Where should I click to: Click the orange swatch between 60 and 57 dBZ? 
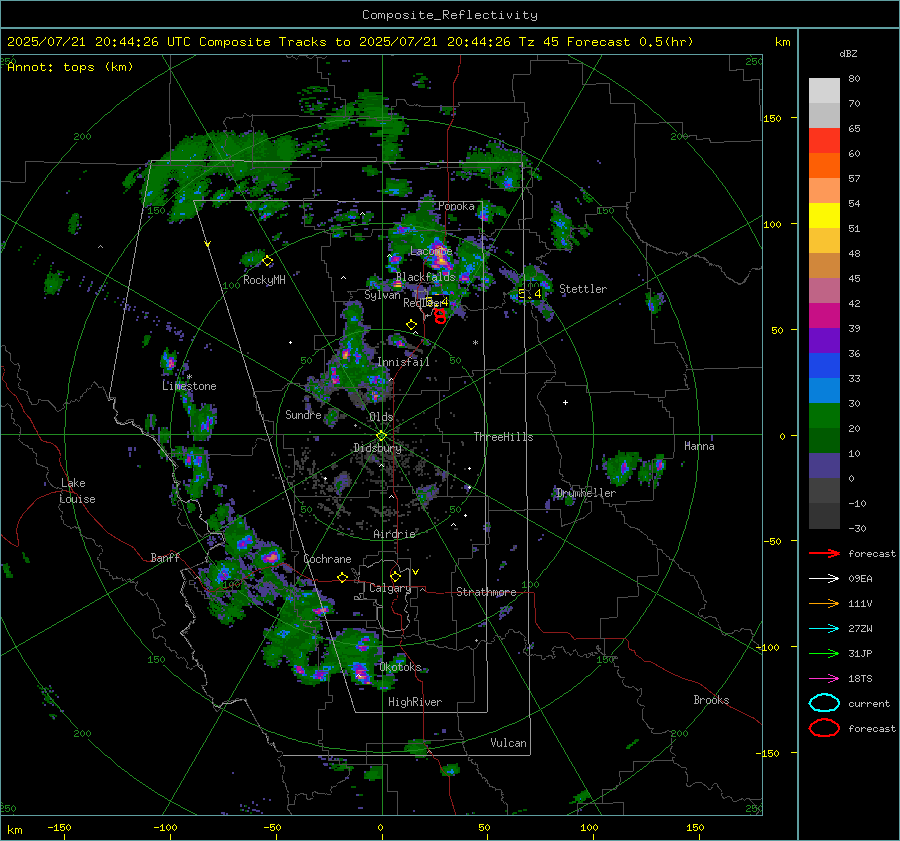pos(824,166)
